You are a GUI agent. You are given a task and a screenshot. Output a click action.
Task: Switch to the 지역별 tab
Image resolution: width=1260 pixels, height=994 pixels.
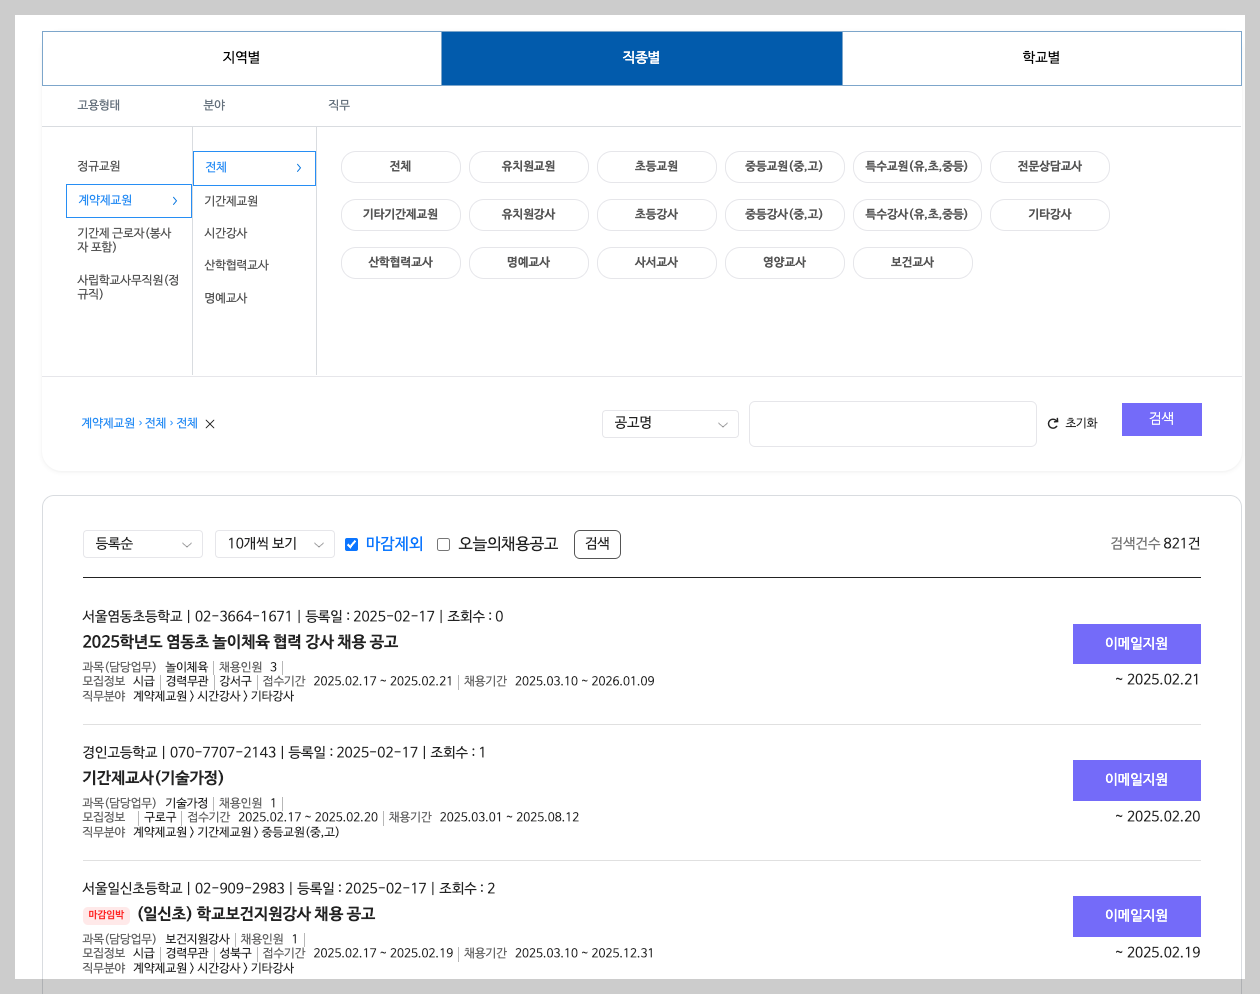(241, 58)
